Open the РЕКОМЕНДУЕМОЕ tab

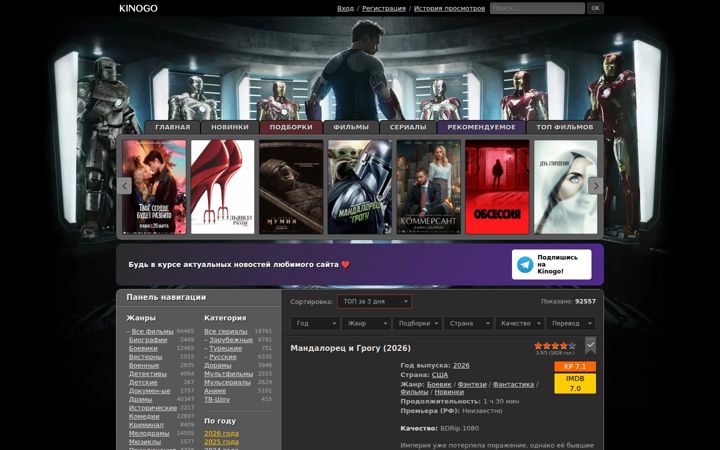(481, 127)
